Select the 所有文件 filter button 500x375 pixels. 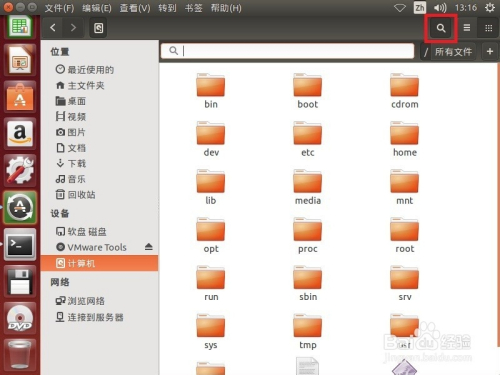[x=454, y=52]
